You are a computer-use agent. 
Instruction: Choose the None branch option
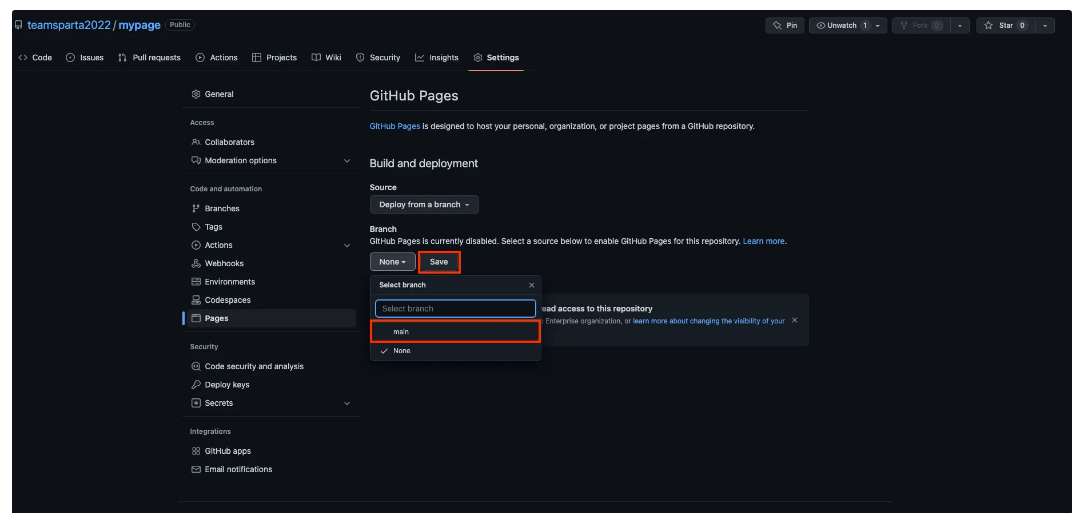456,351
